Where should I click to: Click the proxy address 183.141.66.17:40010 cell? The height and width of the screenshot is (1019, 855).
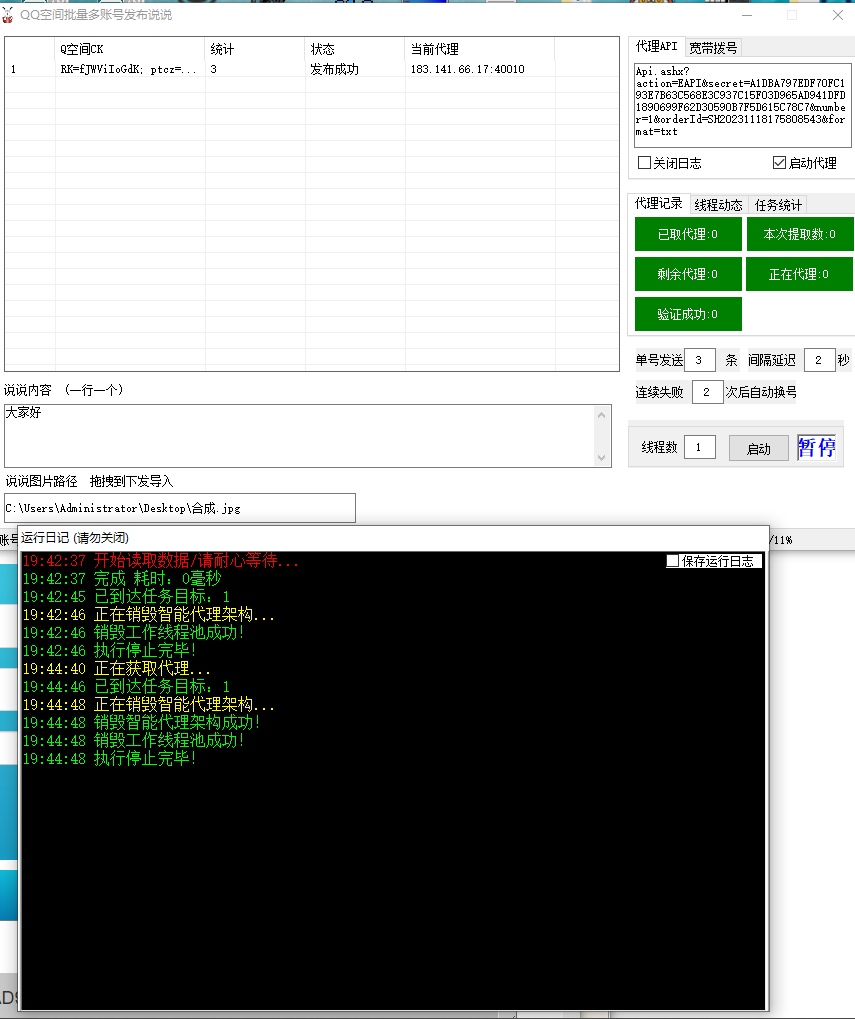(480, 69)
